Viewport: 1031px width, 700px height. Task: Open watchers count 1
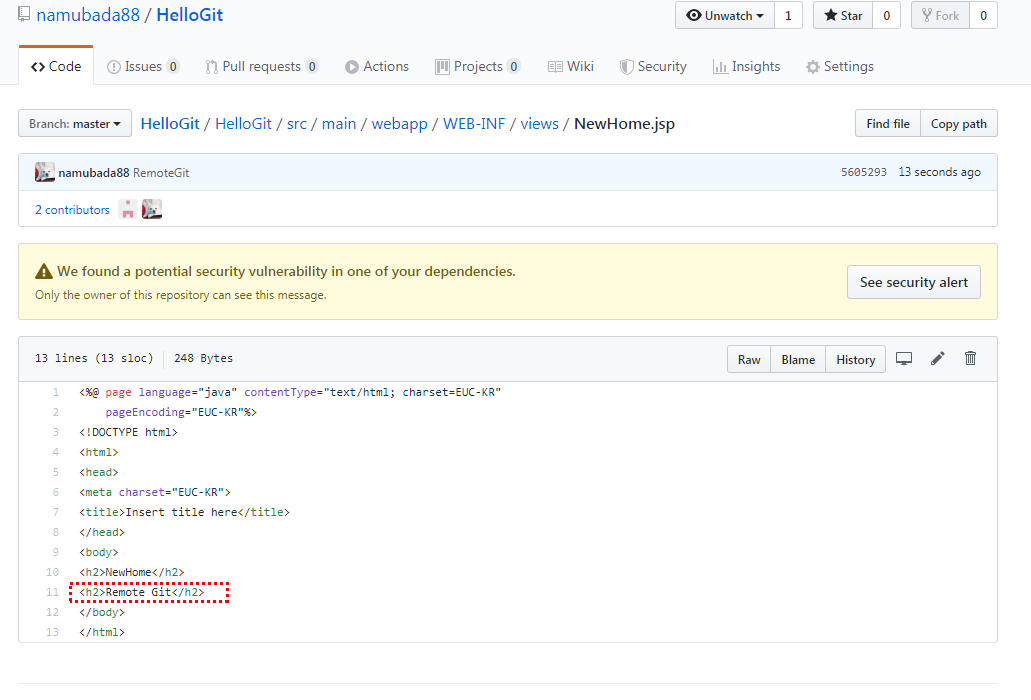[x=788, y=15]
